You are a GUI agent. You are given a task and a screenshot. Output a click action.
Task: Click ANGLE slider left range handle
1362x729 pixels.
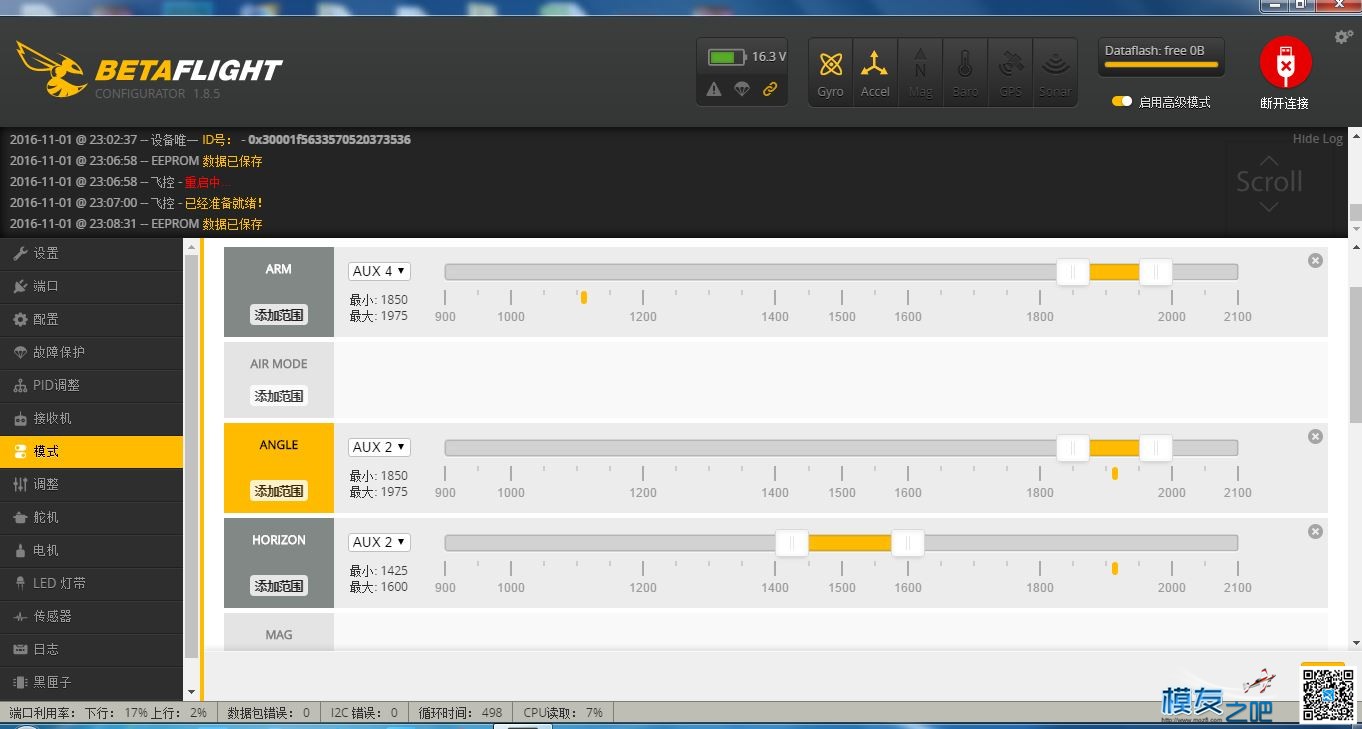pos(1073,448)
